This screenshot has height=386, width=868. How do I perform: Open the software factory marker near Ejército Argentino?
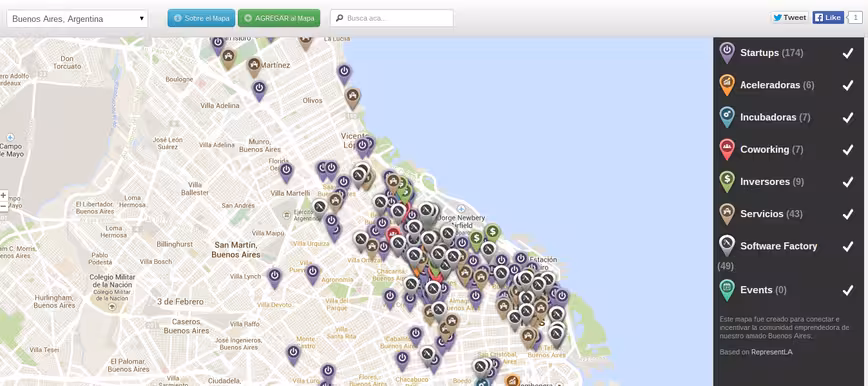319,209
